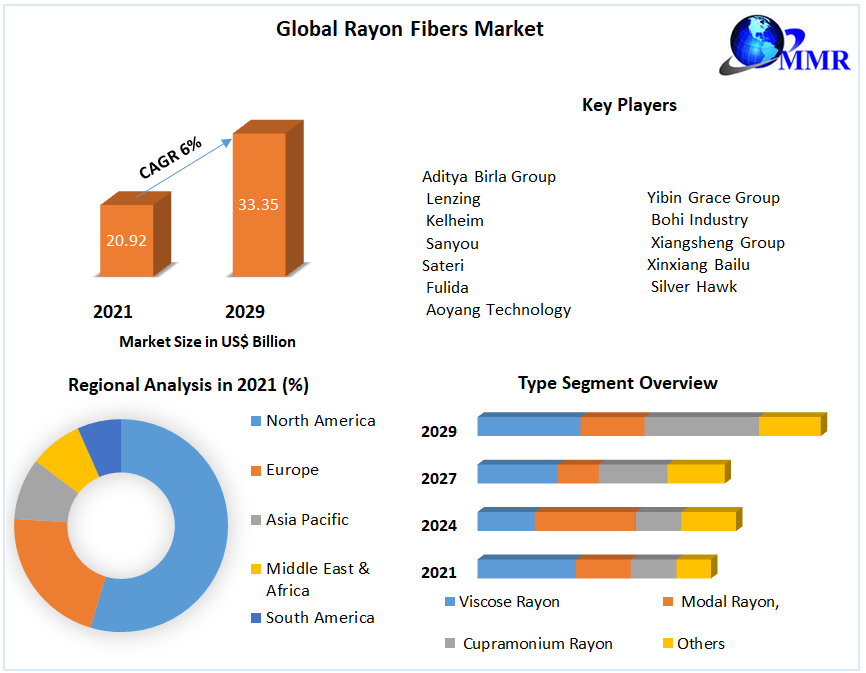
Task: Open the Type Segment Overview section
Action: pyautogui.click(x=617, y=383)
